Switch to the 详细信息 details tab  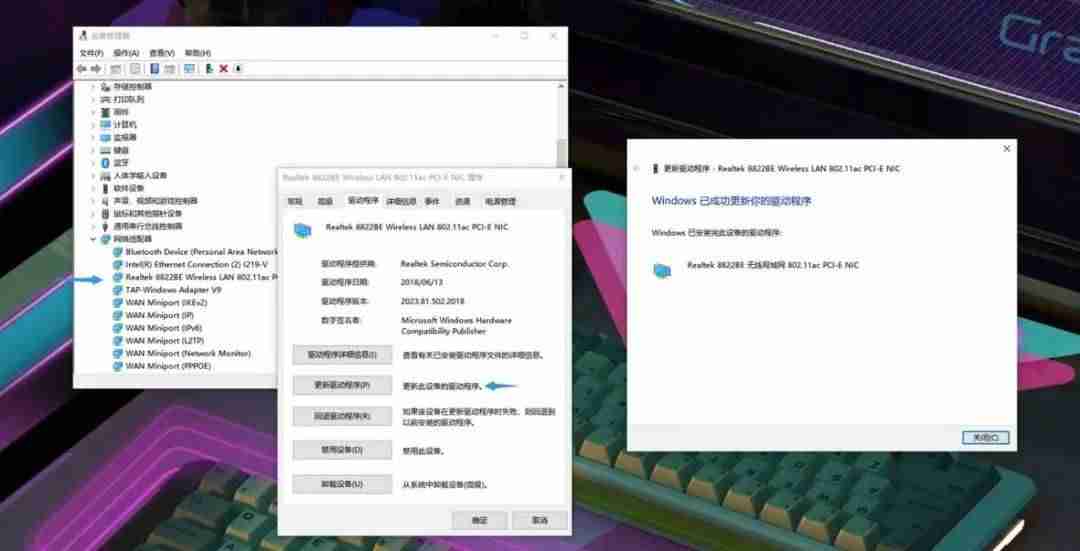coord(401,201)
